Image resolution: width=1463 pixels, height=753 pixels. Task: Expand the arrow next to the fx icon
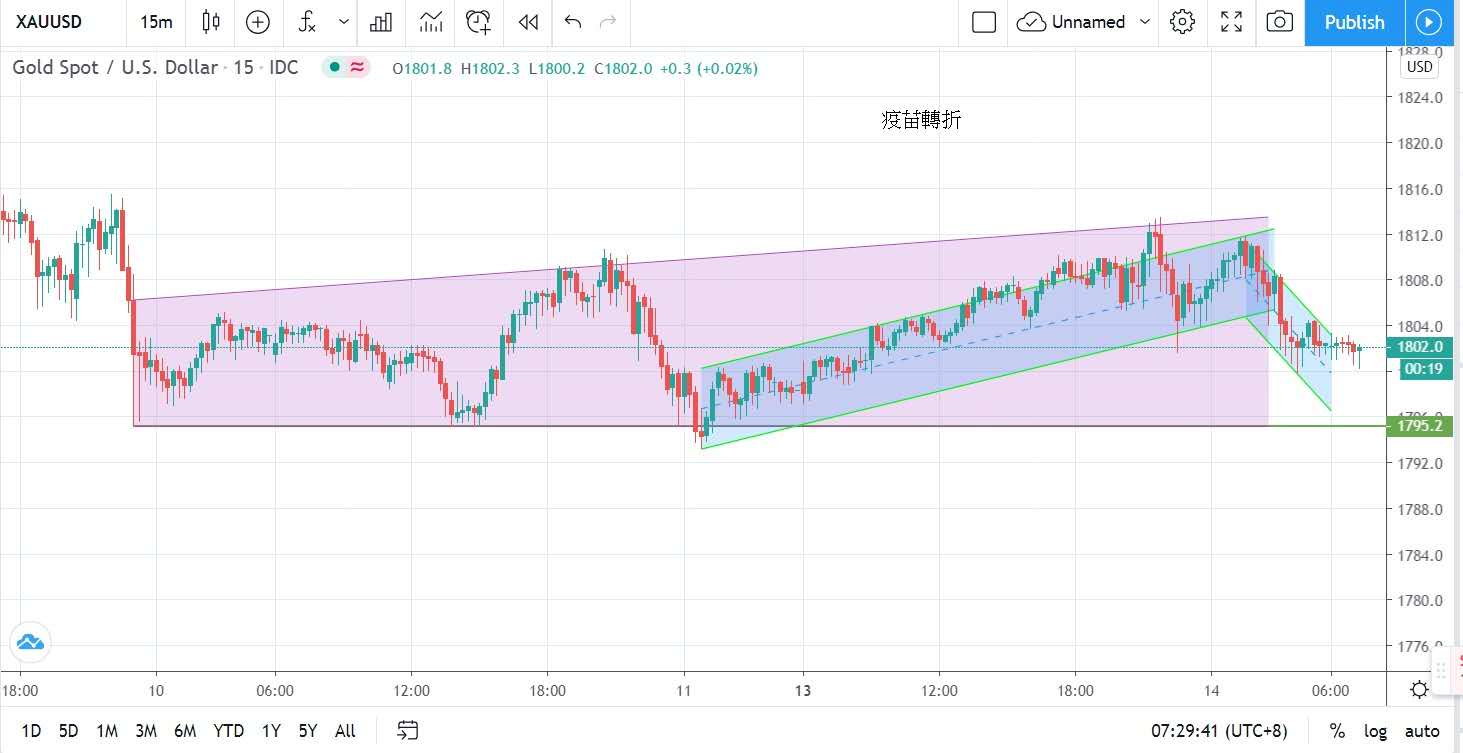(344, 22)
